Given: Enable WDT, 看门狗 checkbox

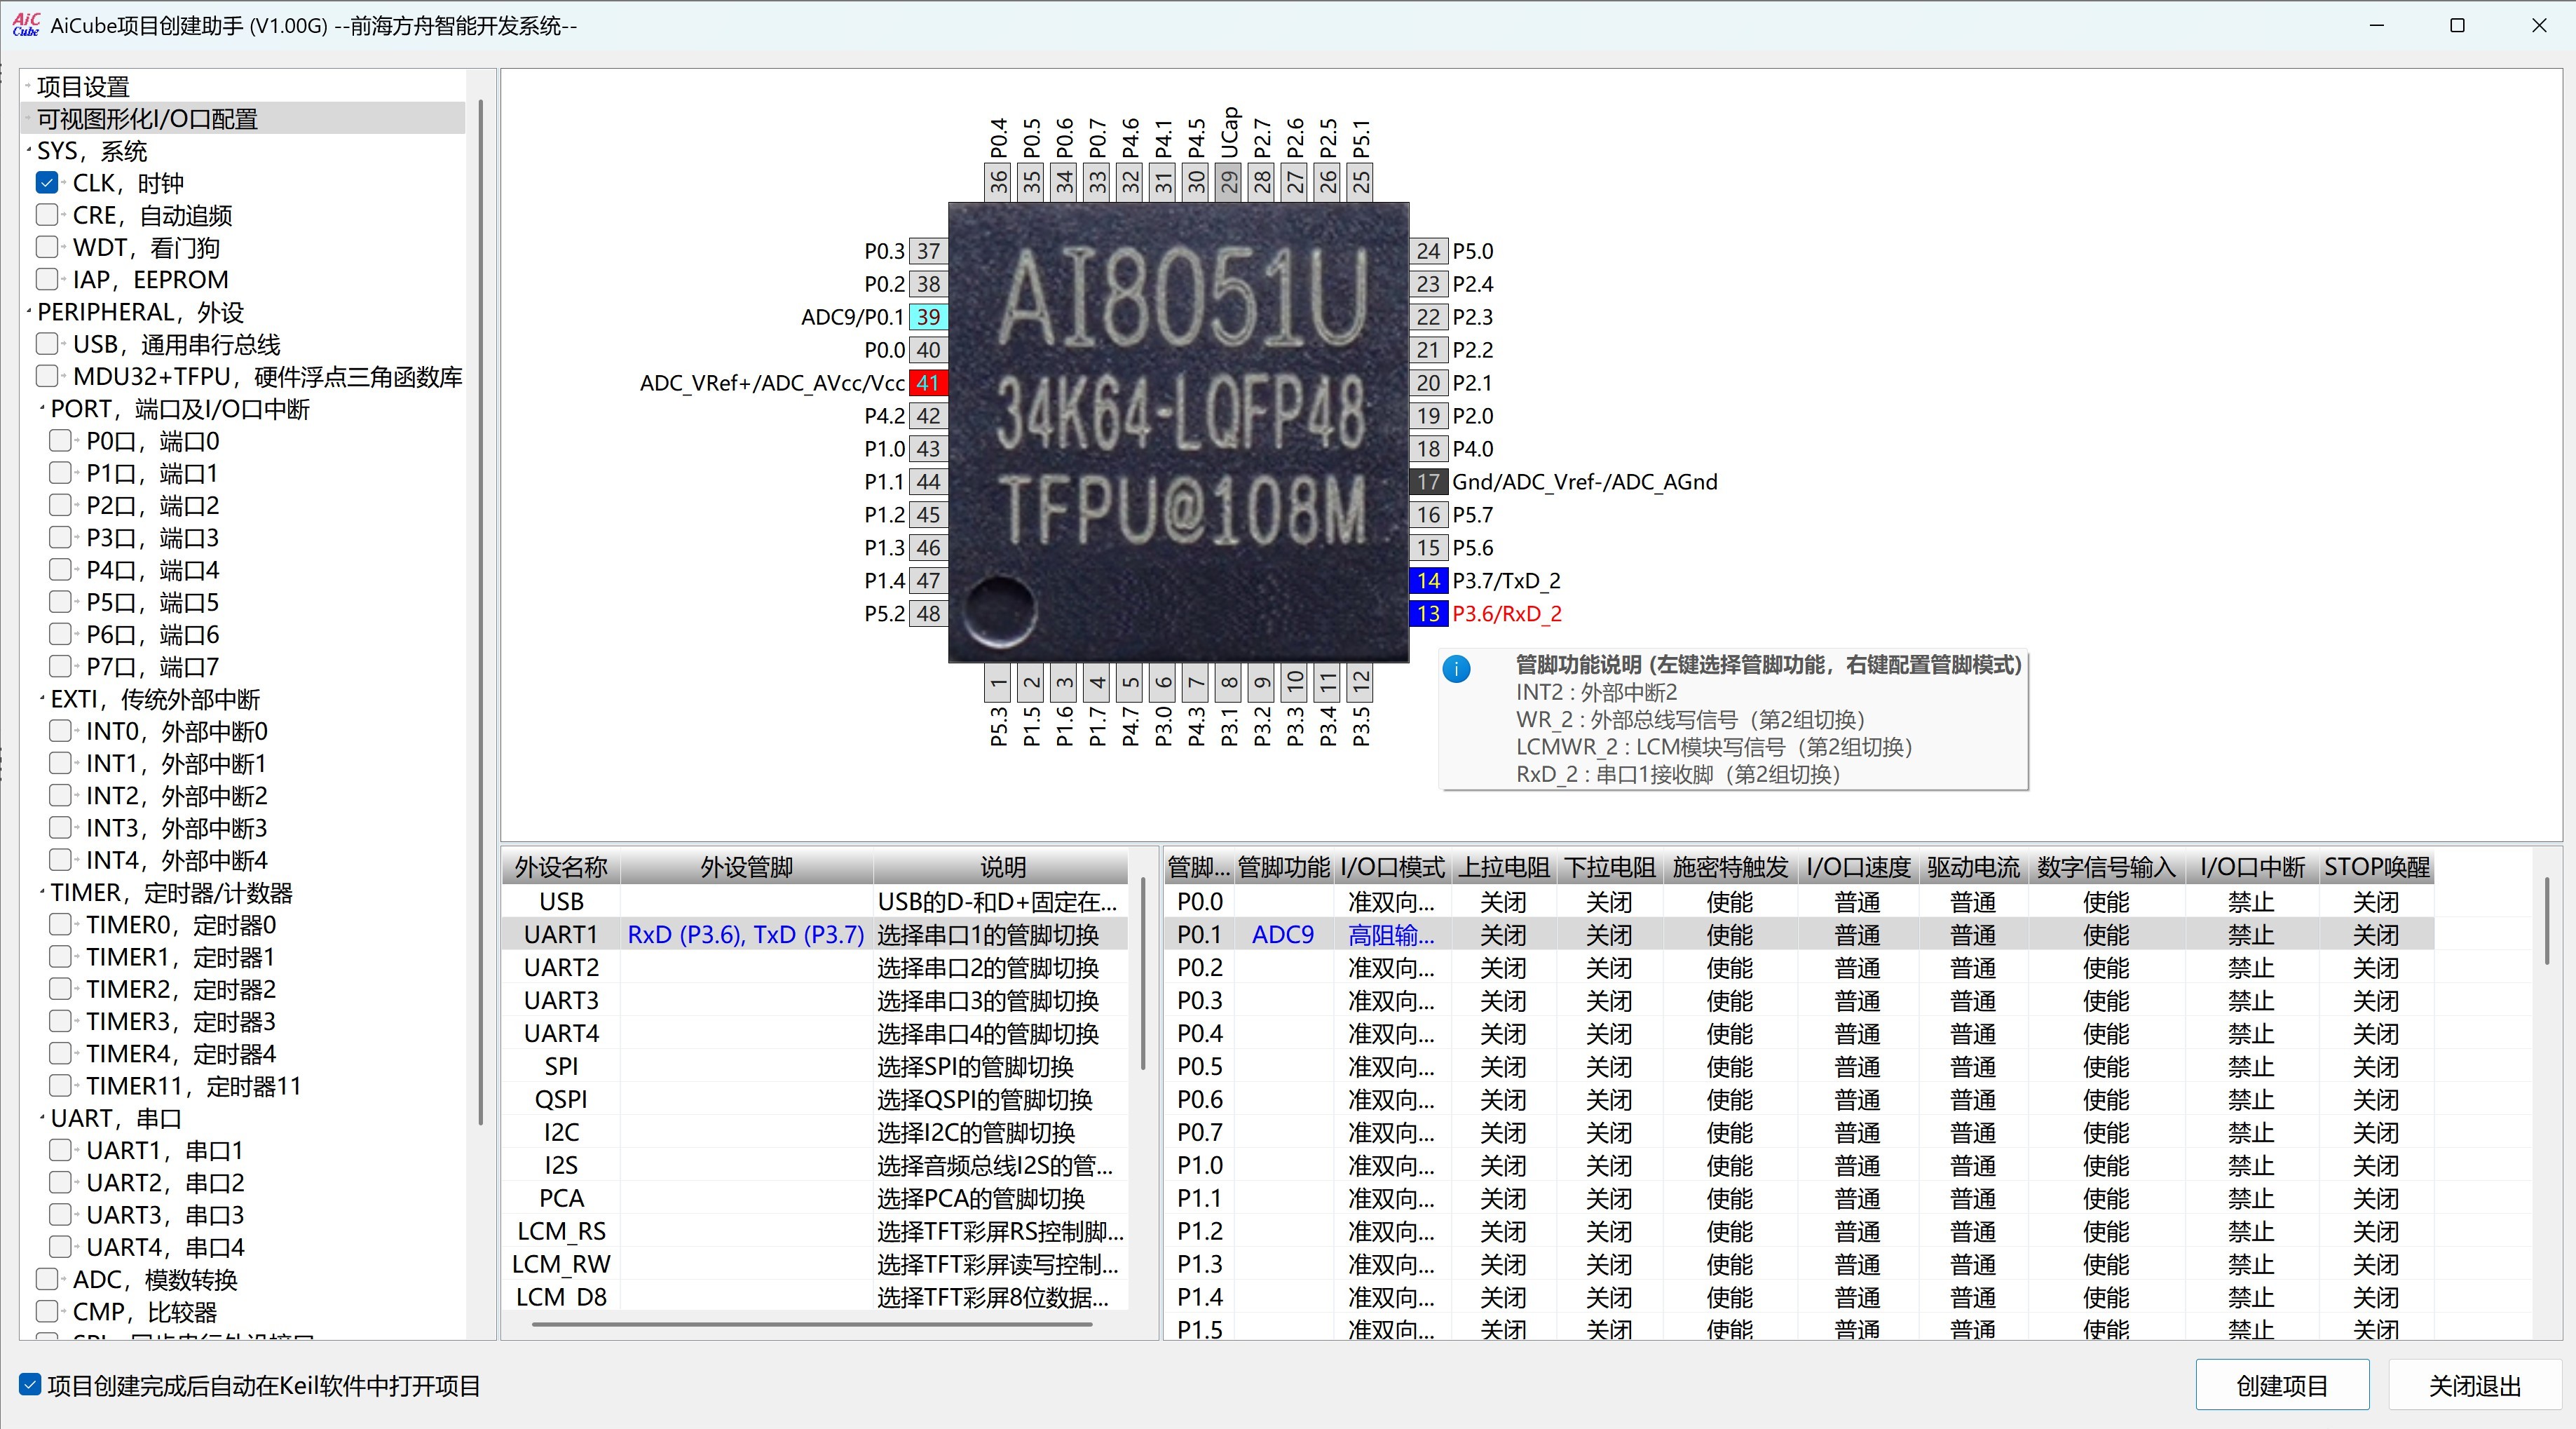Looking at the screenshot, I should tap(47, 247).
